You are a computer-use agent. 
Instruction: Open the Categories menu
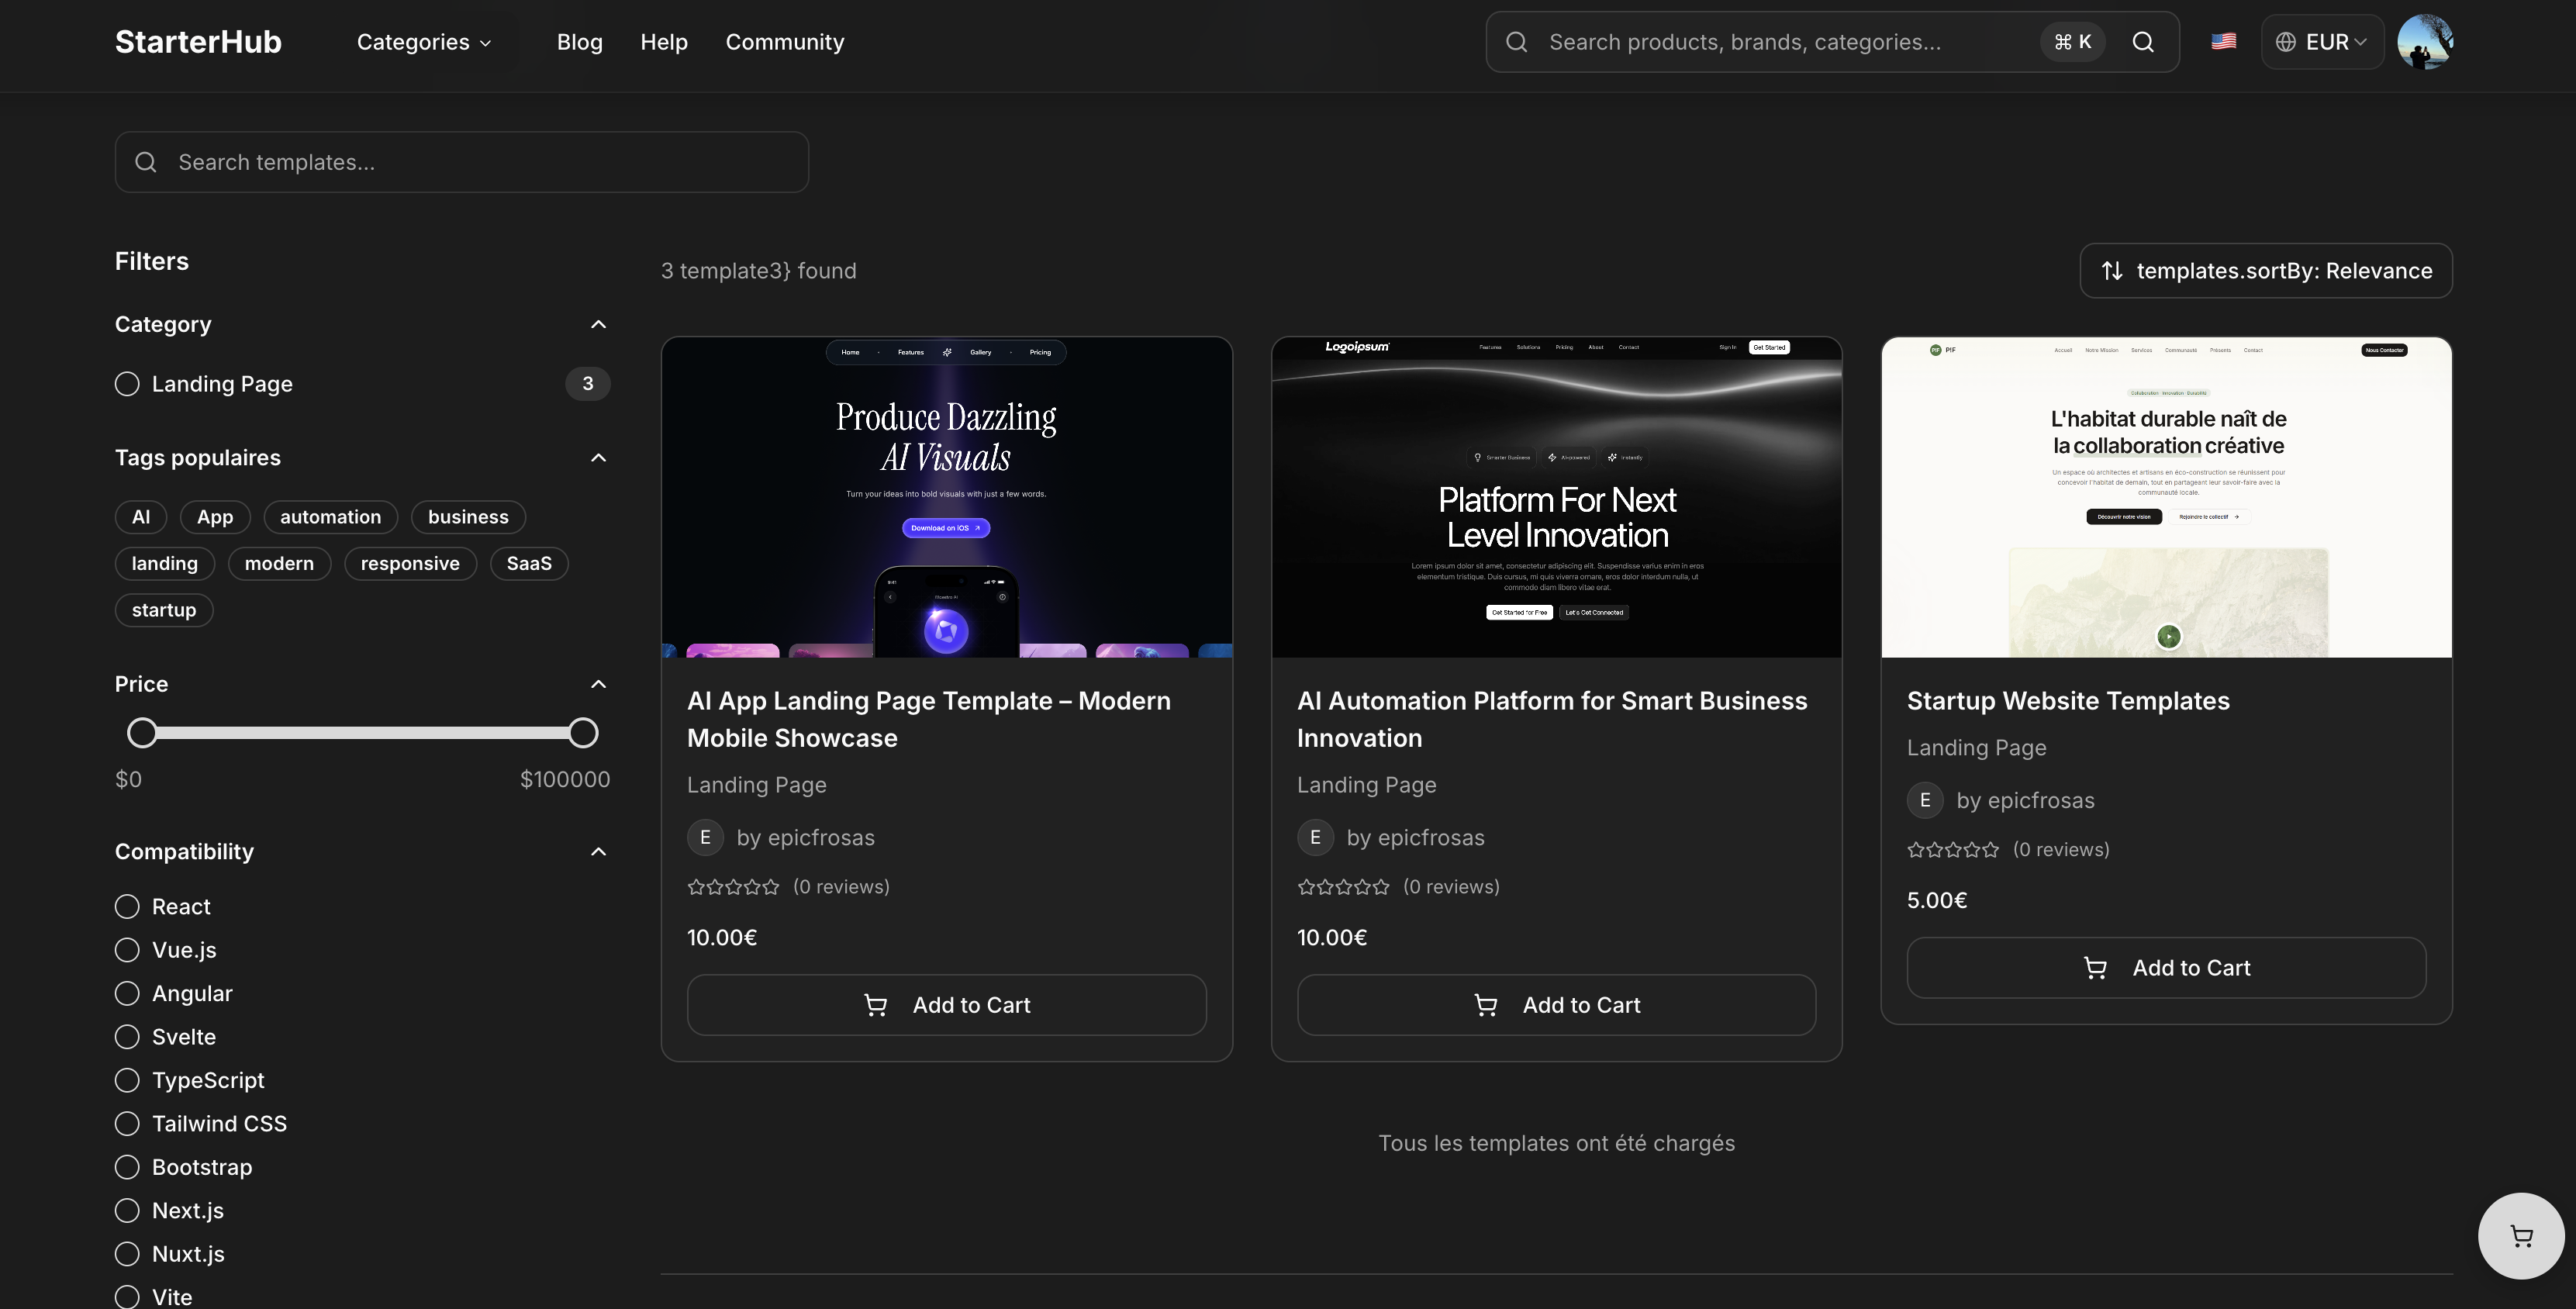[x=424, y=42]
